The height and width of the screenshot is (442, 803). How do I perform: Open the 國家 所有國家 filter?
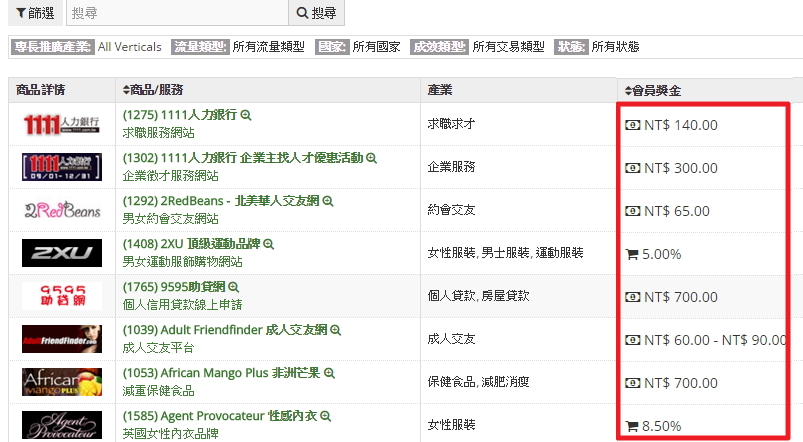pyautogui.click(x=357, y=47)
